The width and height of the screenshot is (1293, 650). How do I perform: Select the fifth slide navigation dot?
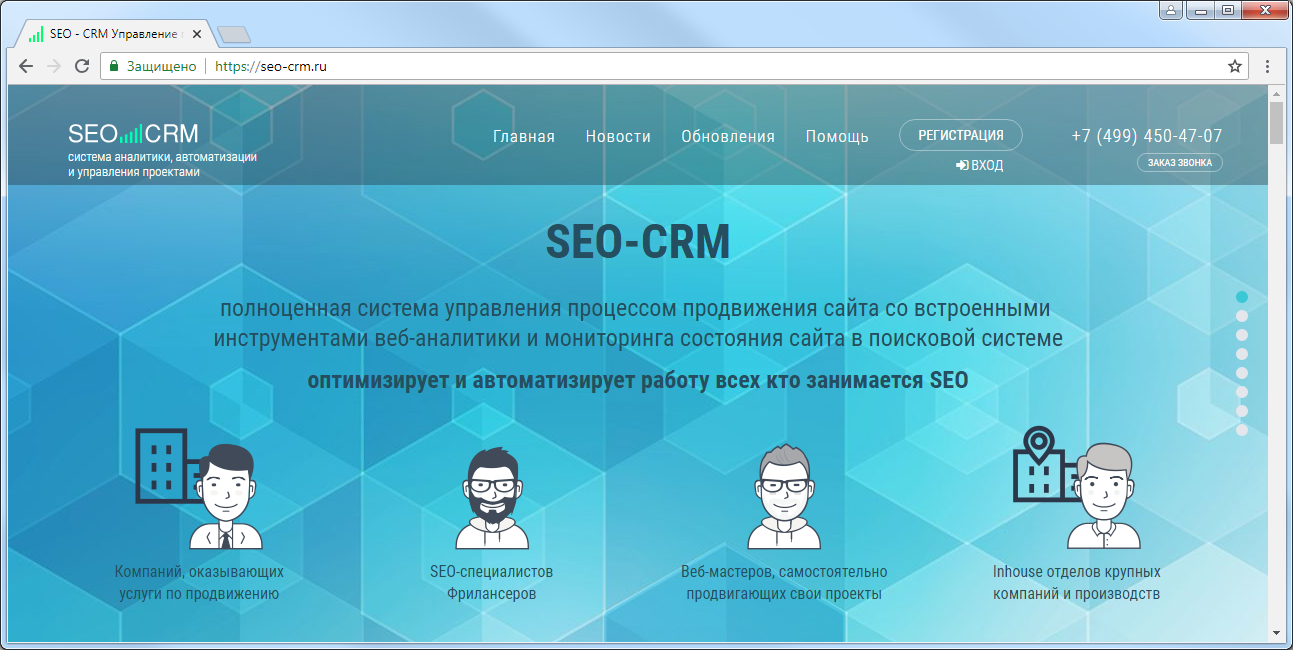pos(1242,373)
